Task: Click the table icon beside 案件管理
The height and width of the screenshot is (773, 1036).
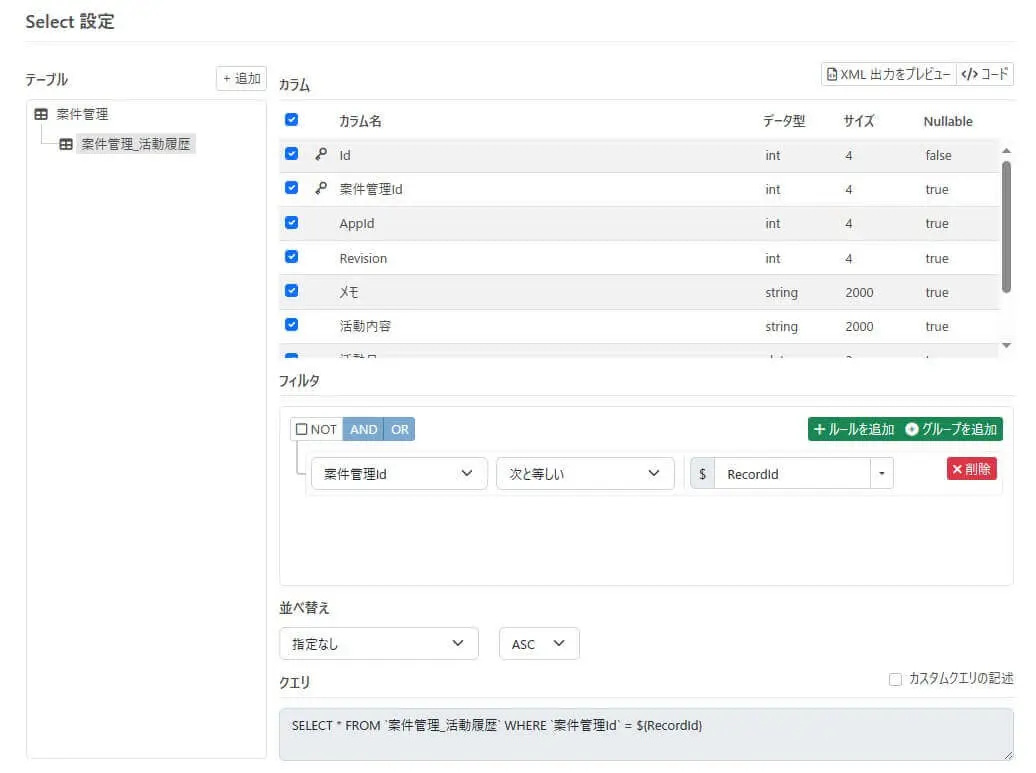Action: (41, 114)
